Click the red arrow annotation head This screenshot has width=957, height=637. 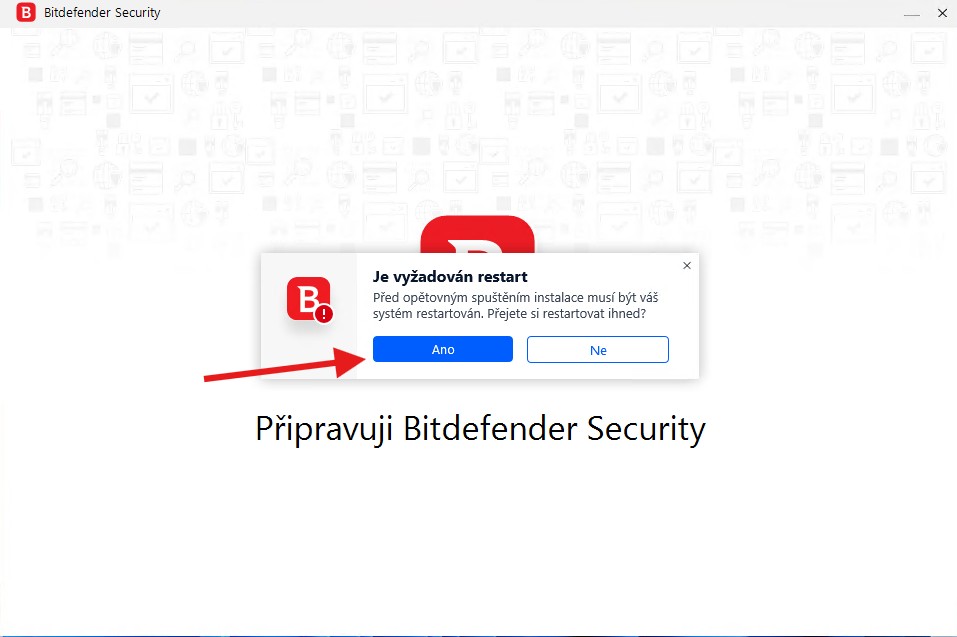click(351, 361)
